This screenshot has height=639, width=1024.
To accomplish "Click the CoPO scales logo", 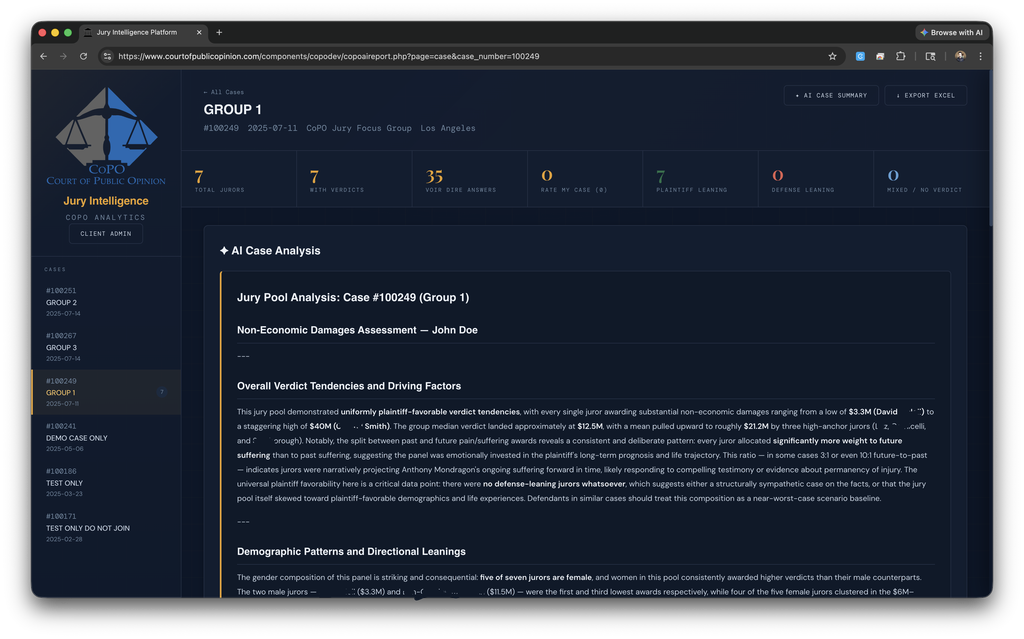I will click(106, 136).
